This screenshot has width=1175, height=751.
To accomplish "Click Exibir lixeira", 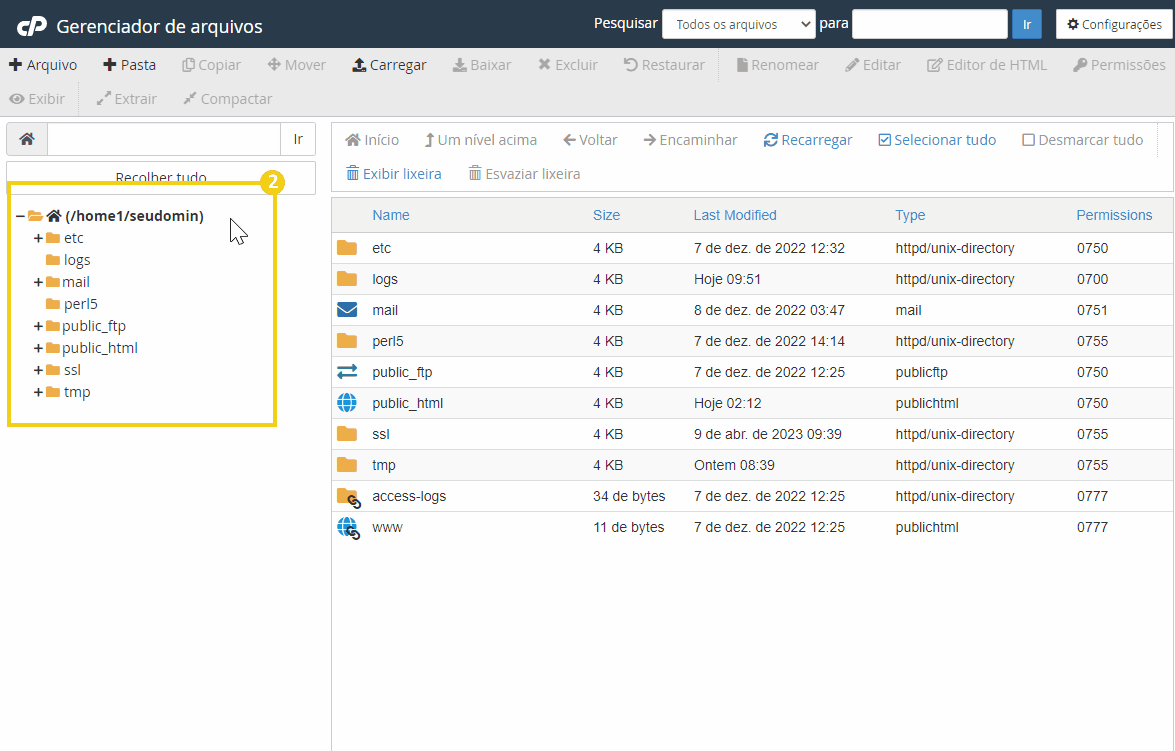I will (x=393, y=174).
